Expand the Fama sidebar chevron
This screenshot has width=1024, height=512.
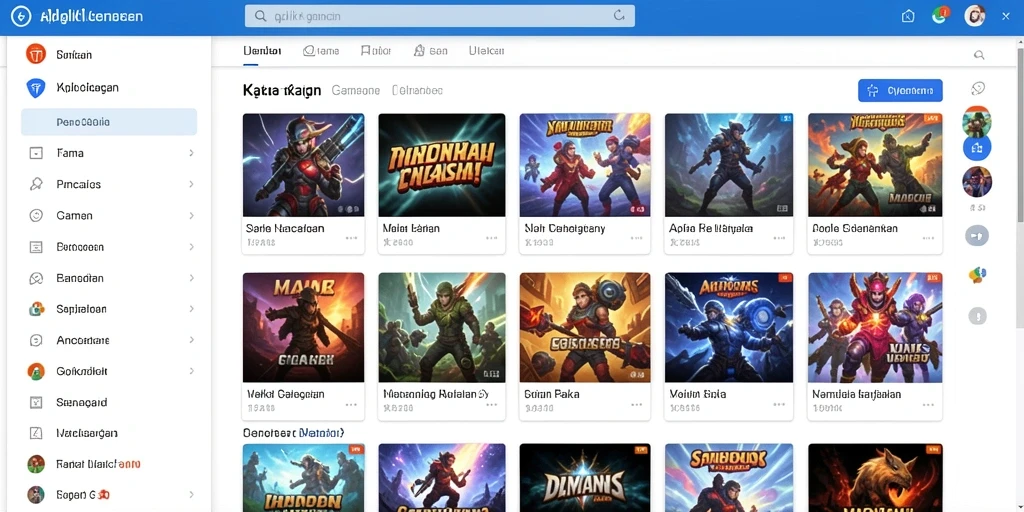point(191,153)
